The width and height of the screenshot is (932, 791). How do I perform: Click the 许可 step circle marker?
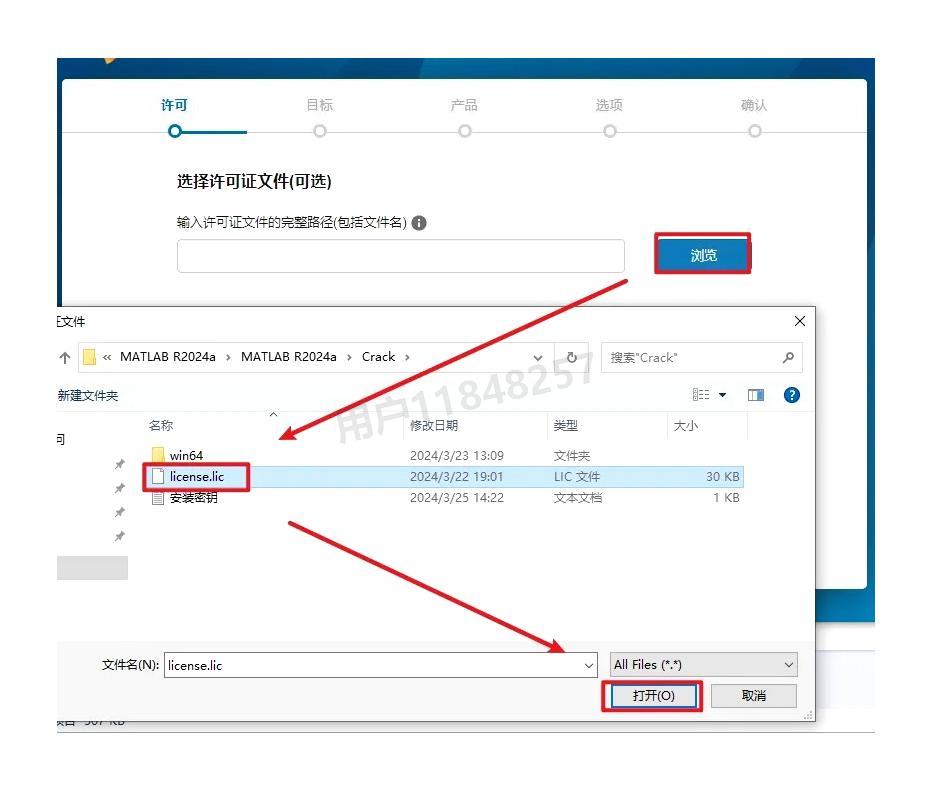tap(175, 131)
